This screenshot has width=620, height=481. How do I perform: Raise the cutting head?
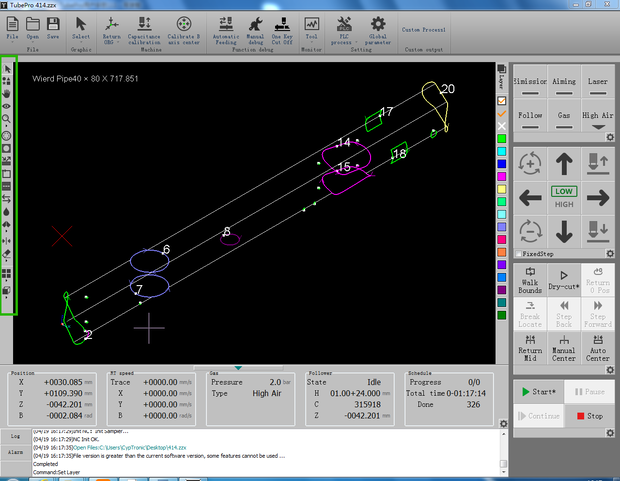coord(598,164)
